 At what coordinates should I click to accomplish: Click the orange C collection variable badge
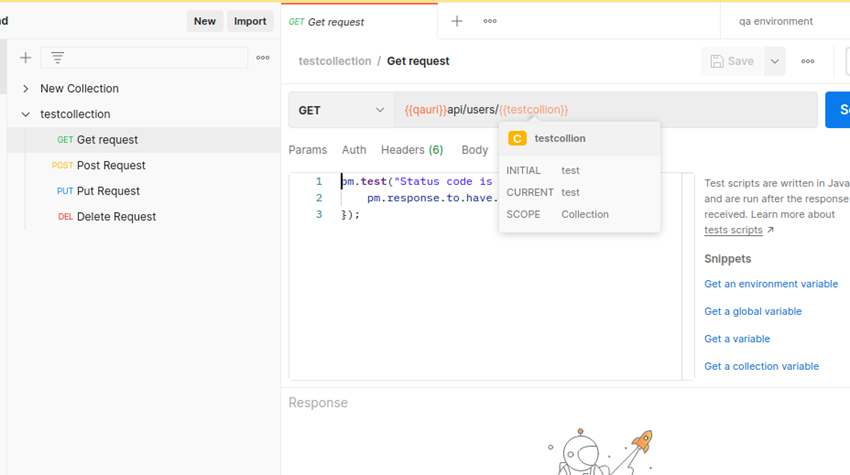pos(517,139)
